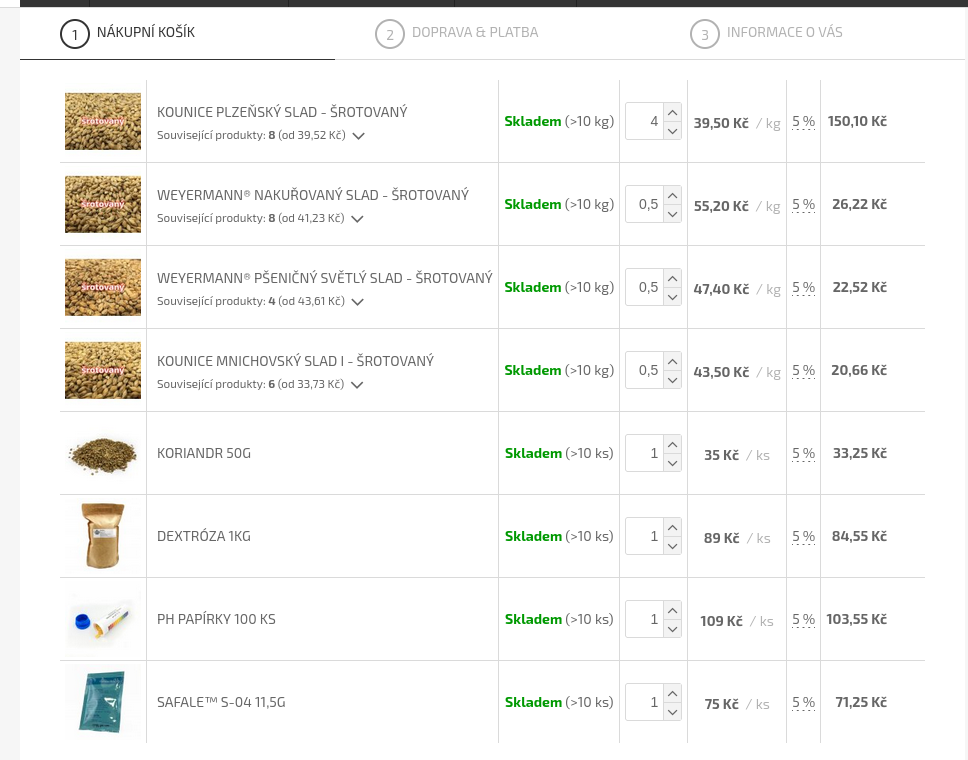Open Weyermann Pšeničný světlý slad product page

pos(324,278)
